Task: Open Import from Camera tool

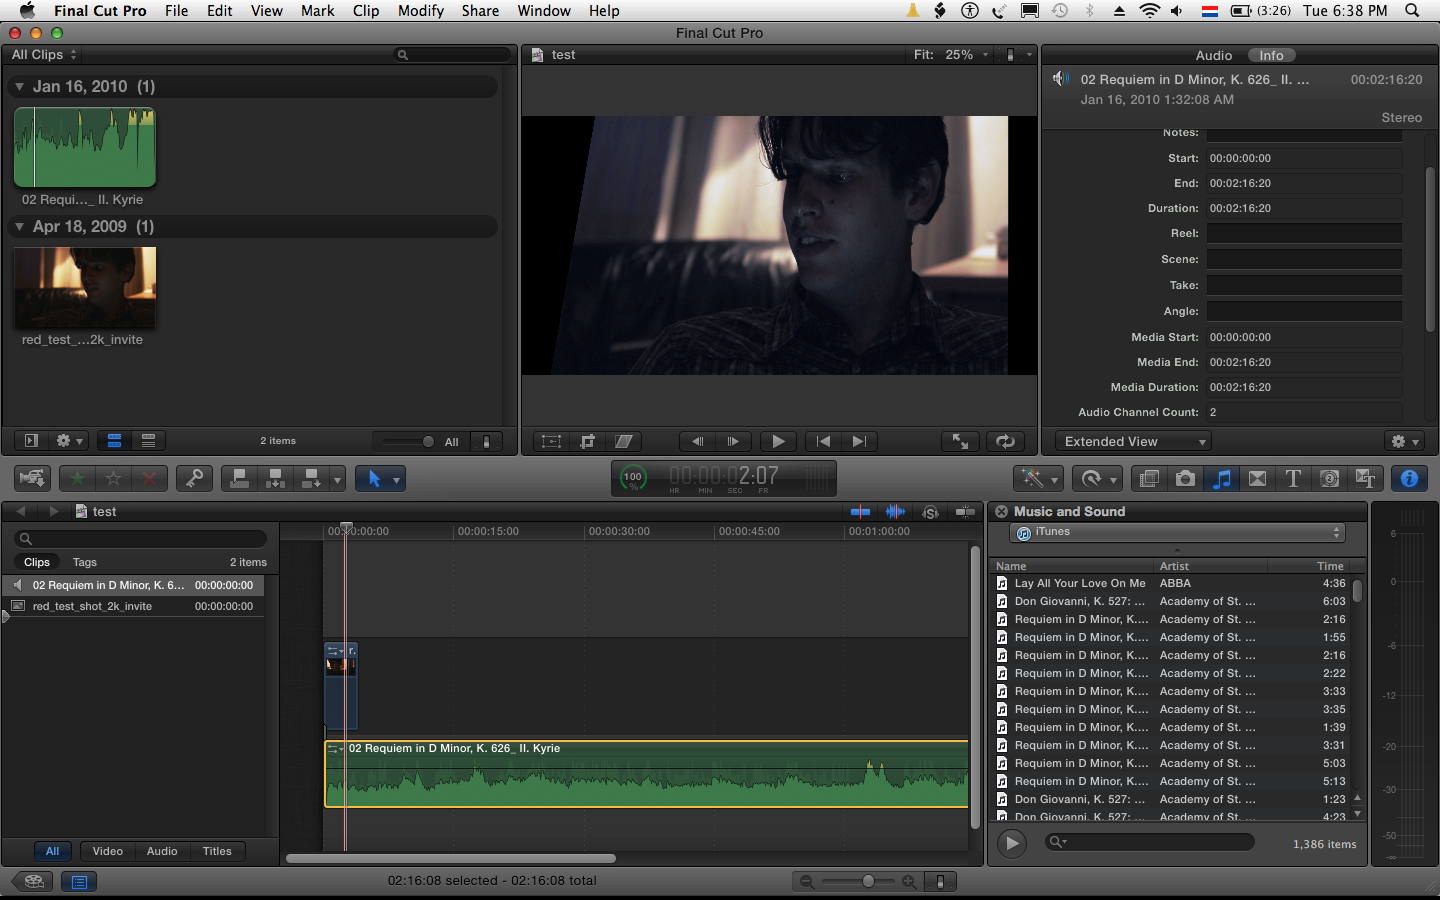Action: tap(33, 479)
